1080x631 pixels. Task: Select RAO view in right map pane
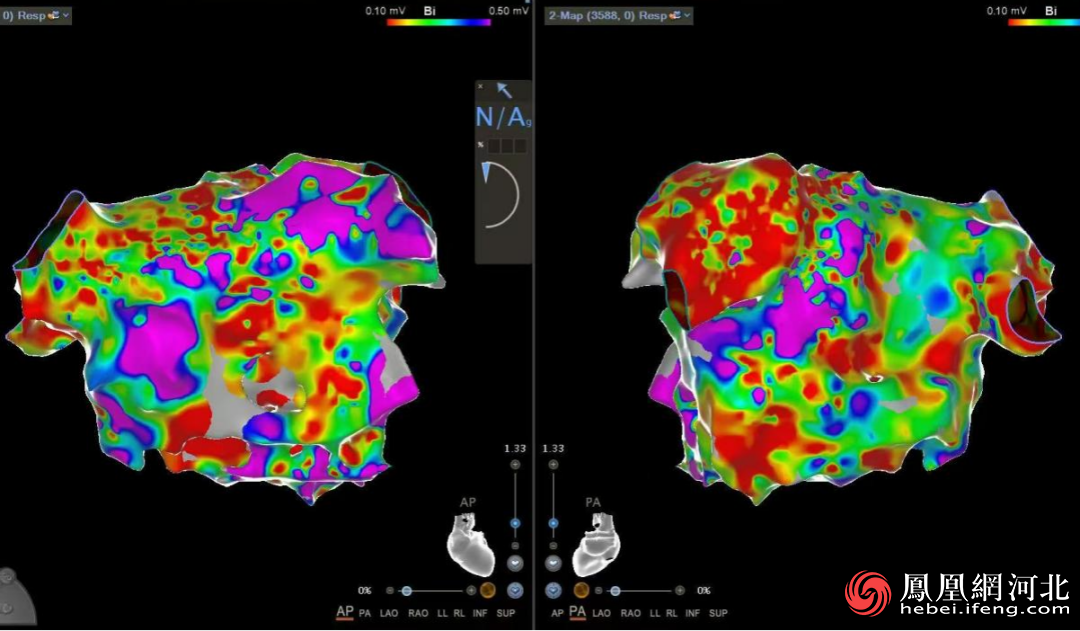coord(630,613)
